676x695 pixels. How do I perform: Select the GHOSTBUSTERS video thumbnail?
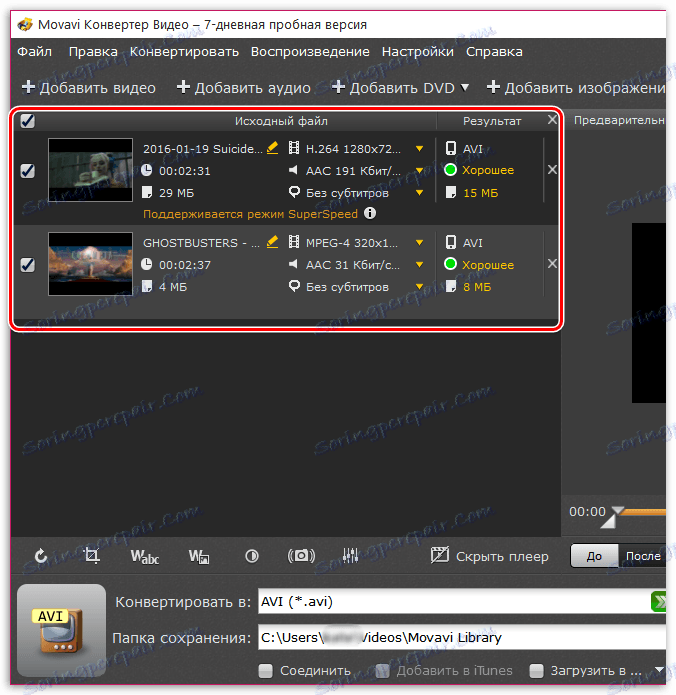(x=90, y=264)
